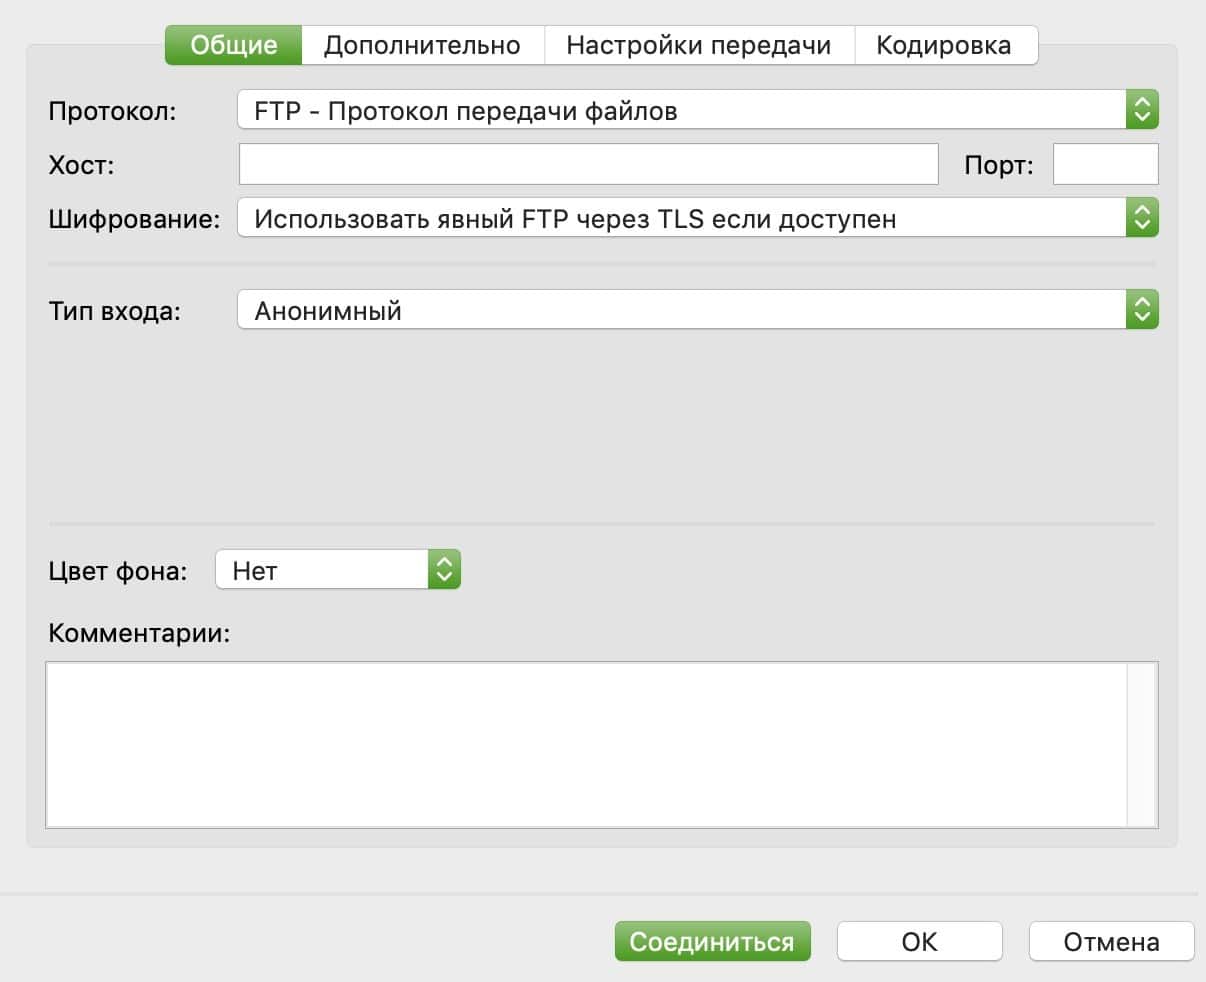The image size is (1206, 982).
Task: Open the FTP protocol dropdown
Action: click(680, 110)
